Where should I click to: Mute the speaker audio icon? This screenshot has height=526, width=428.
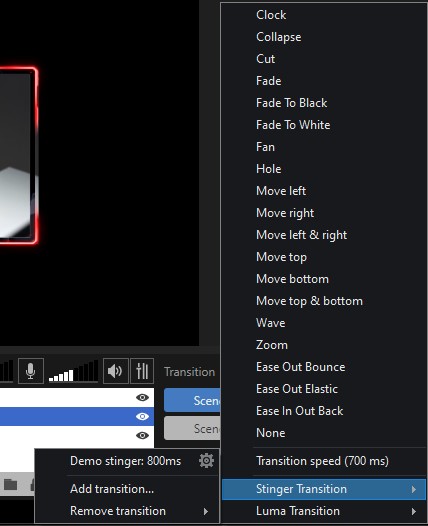click(115, 371)
